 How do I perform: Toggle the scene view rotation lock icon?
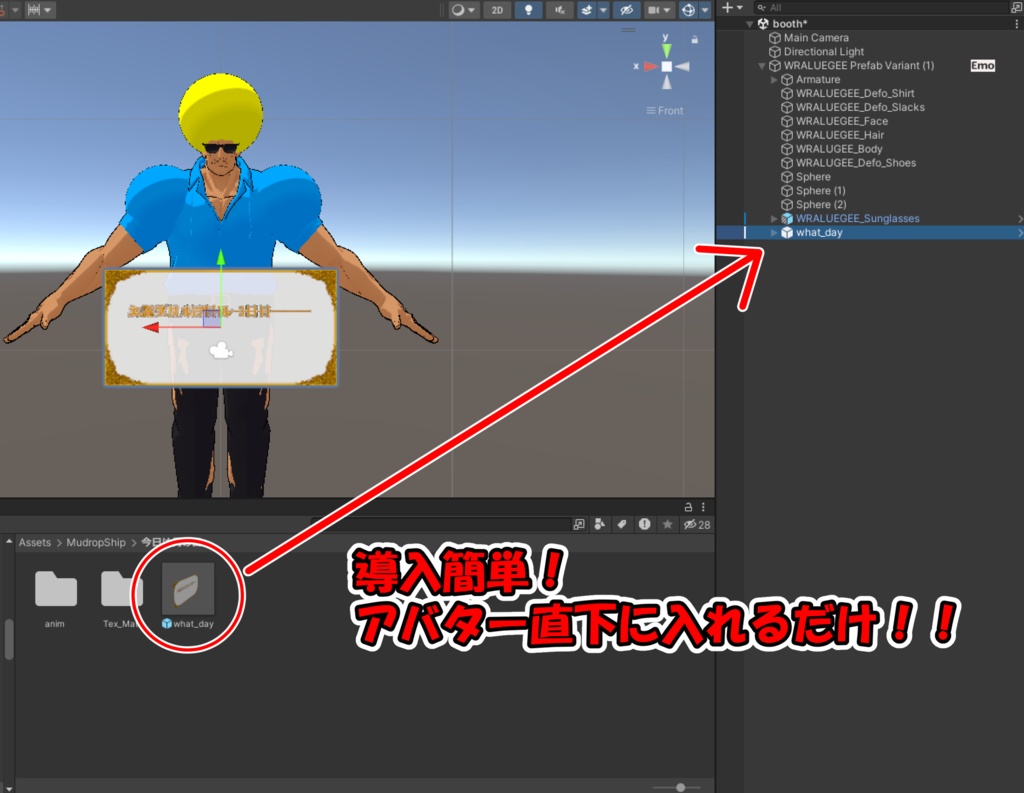[695, 40]
